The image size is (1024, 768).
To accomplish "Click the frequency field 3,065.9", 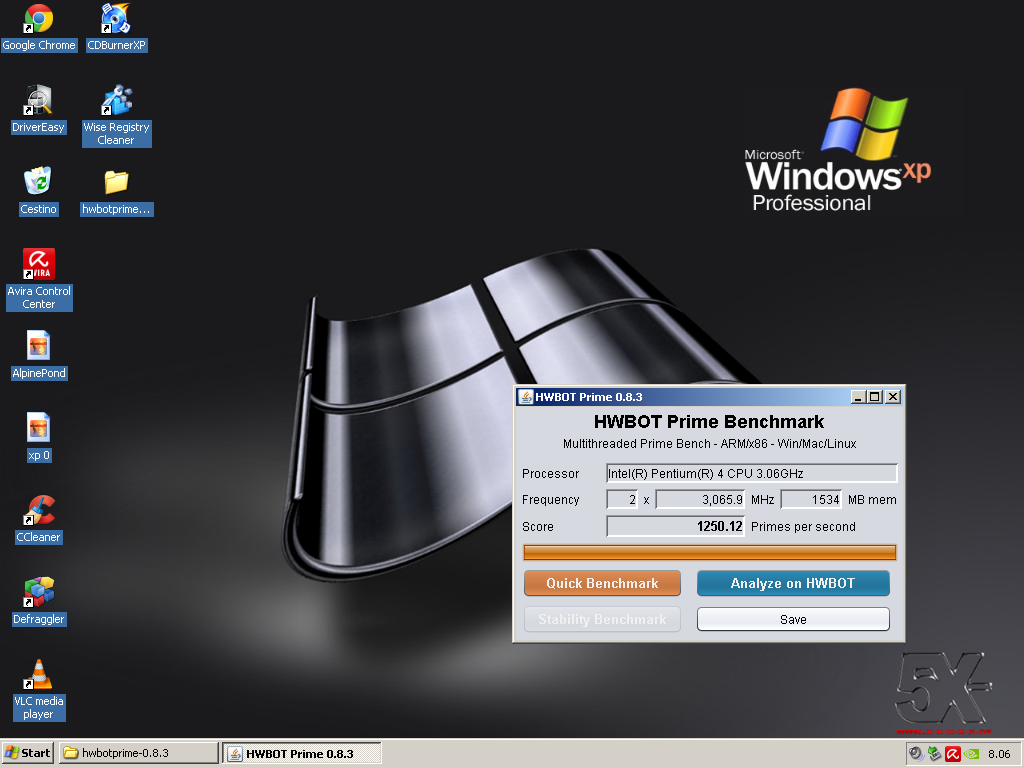I will (x=700, y=500).
